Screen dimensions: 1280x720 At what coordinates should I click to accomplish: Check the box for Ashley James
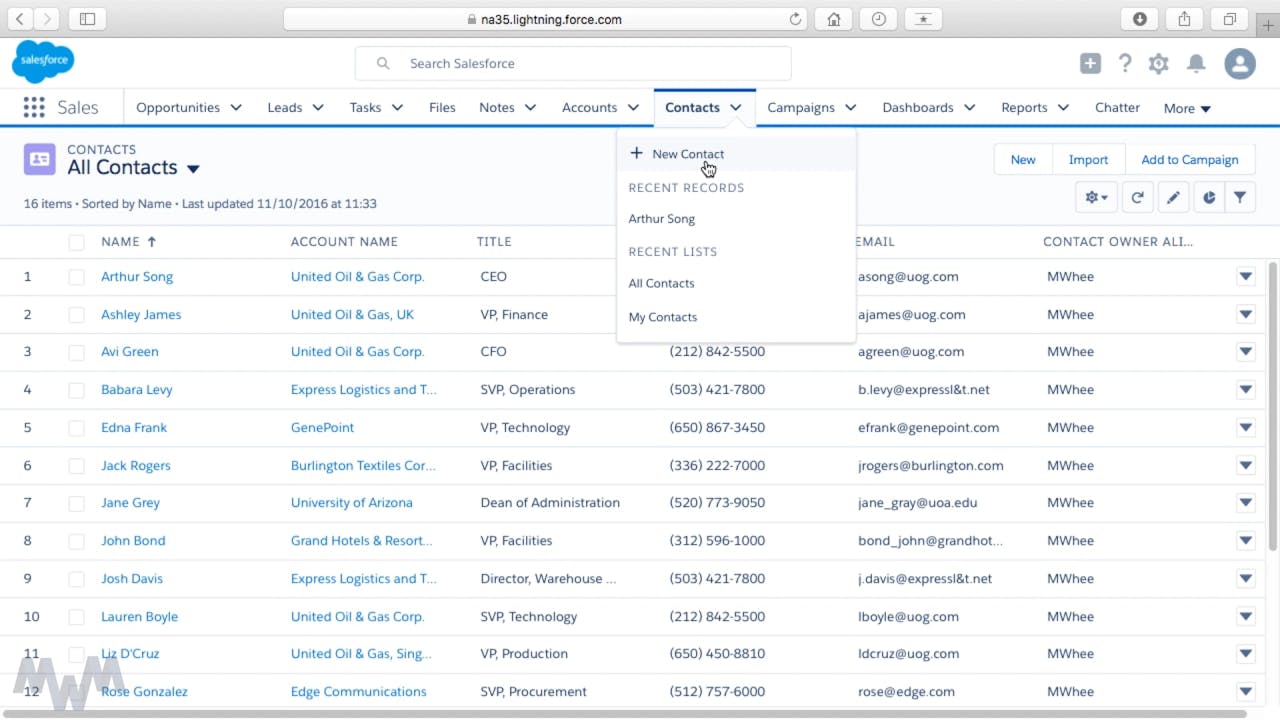[x=76, y=315]
